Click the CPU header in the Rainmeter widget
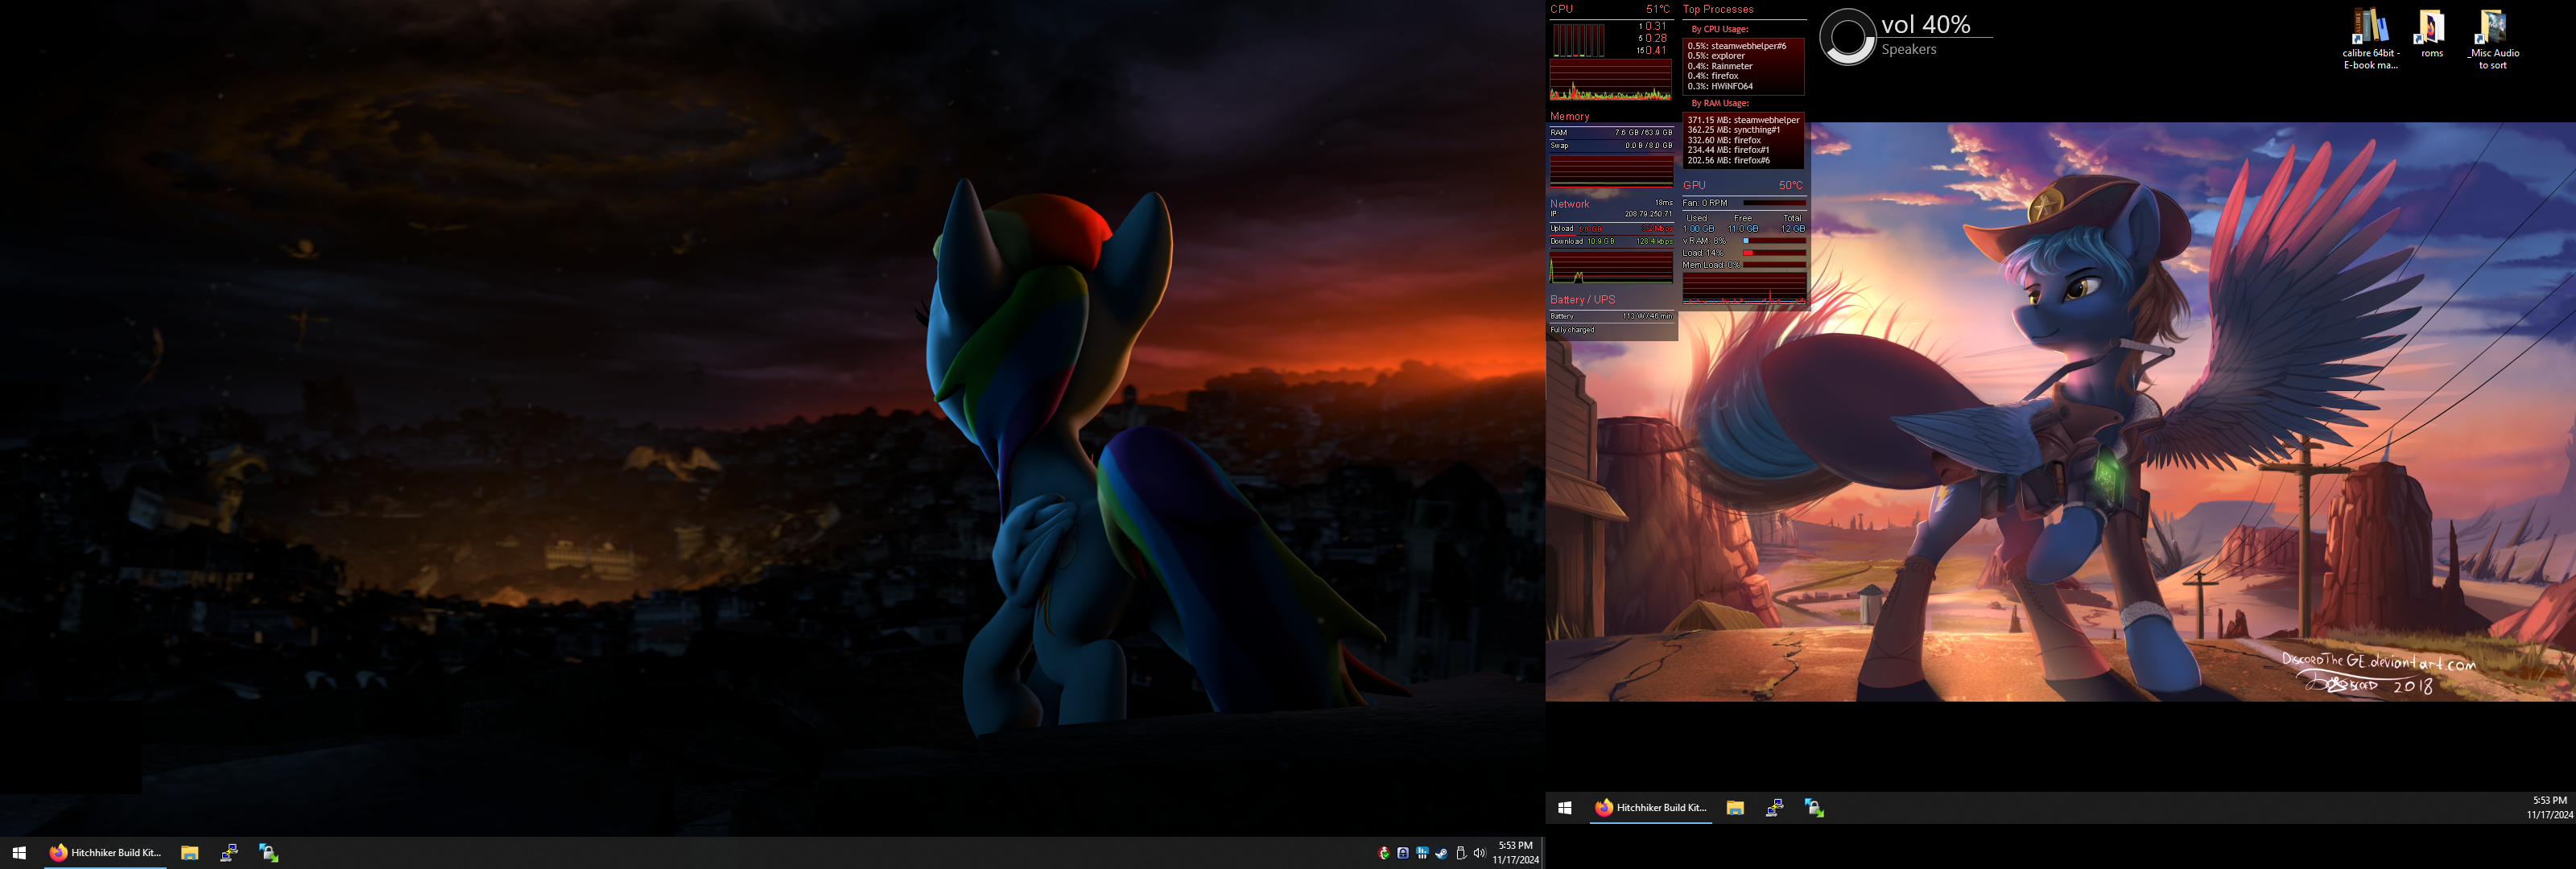 coord(1561,9)
